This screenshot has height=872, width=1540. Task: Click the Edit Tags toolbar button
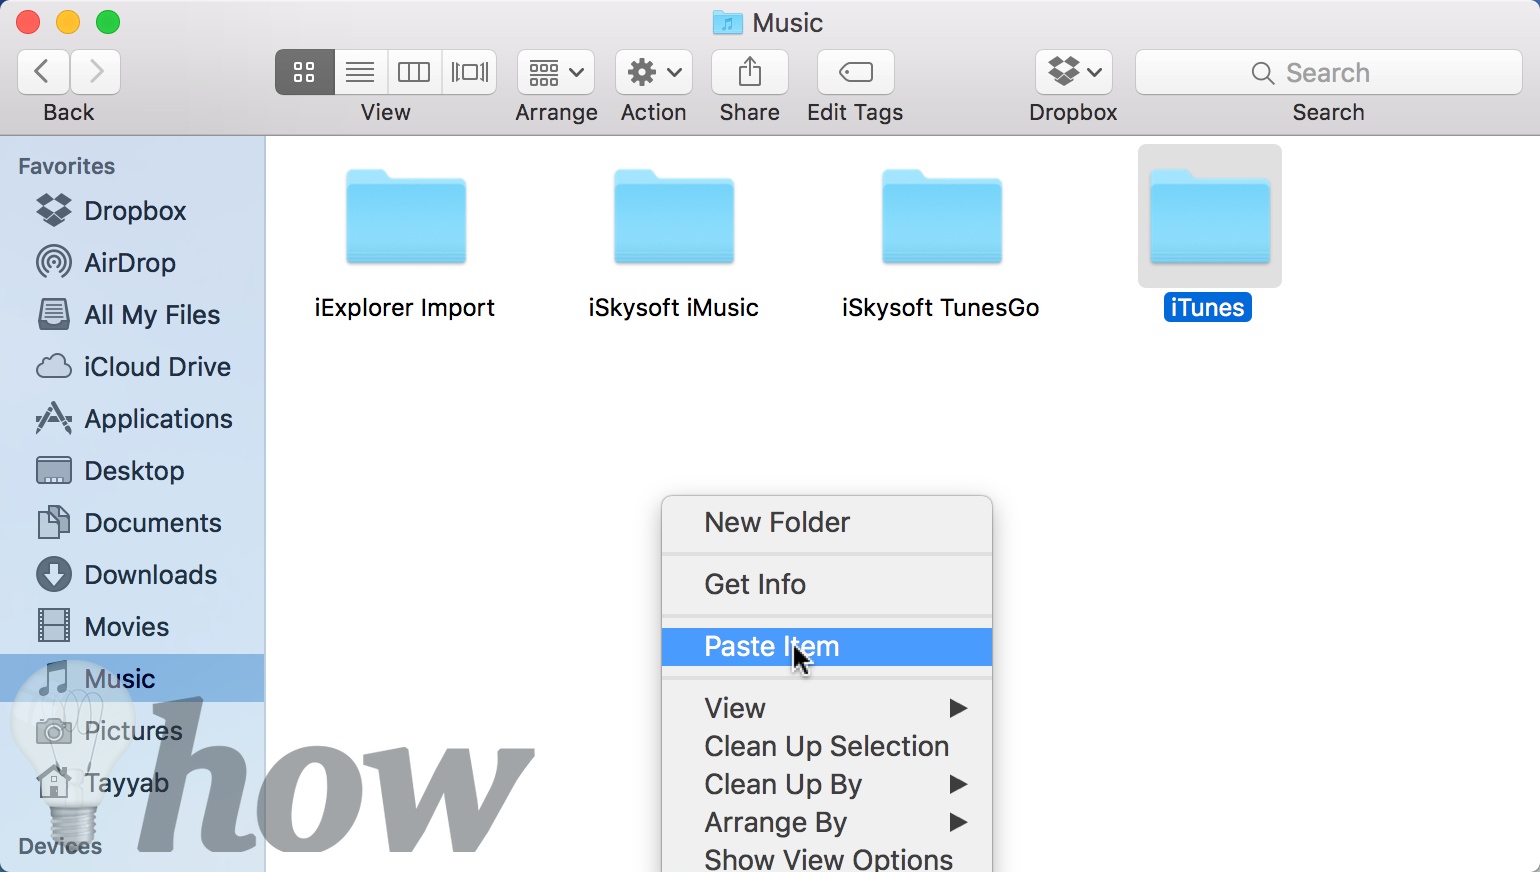pos(855,72)
